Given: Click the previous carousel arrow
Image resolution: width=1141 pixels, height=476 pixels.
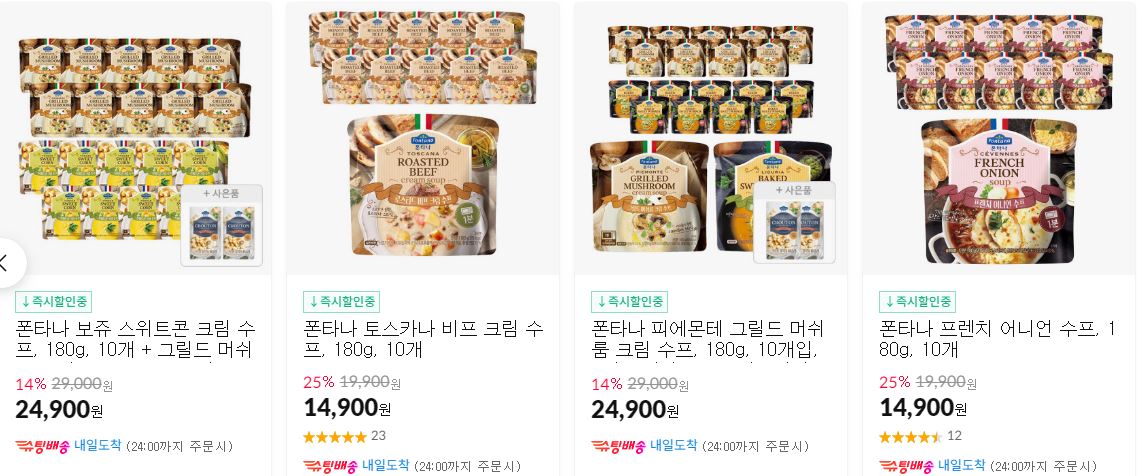Looking at the screenshot, I should 7,263.
